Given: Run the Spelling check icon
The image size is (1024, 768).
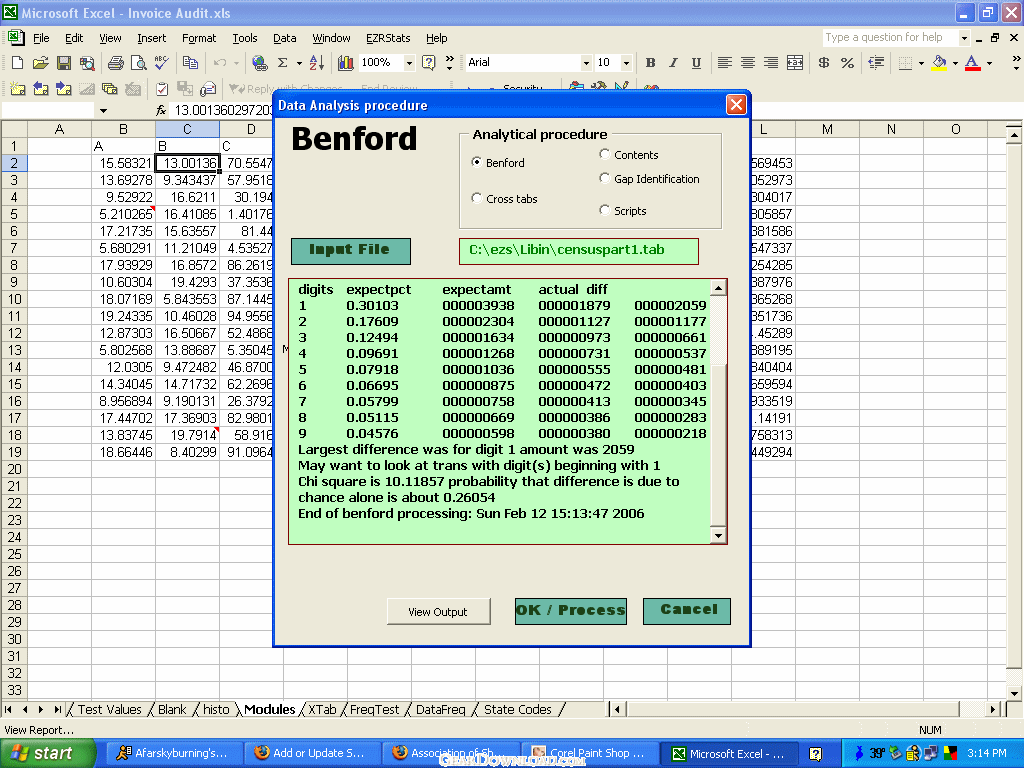Looking at the screenshot, I should (x=161, y=63).
